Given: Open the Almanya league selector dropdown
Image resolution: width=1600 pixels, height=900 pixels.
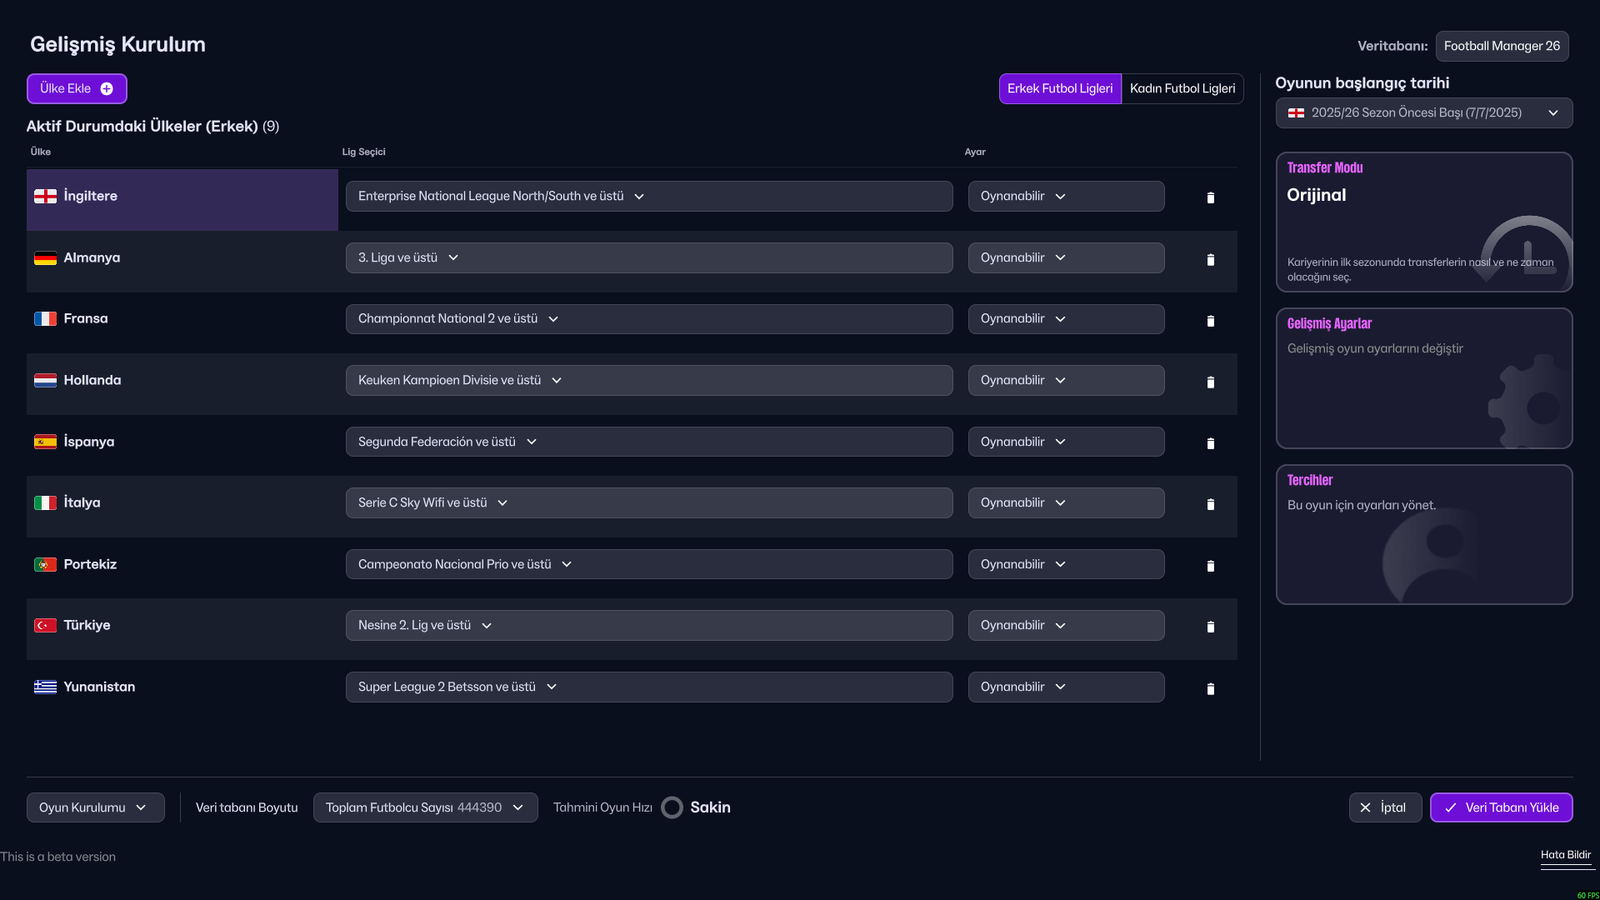Looking at the screenshot, I should pyautogui.click(x=648, y=258).
